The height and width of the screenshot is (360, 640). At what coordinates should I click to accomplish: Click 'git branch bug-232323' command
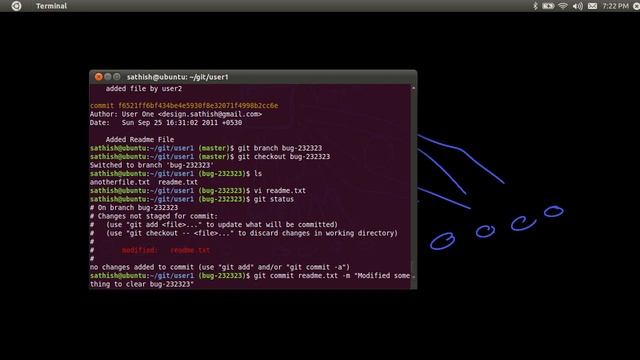(280, 148)
